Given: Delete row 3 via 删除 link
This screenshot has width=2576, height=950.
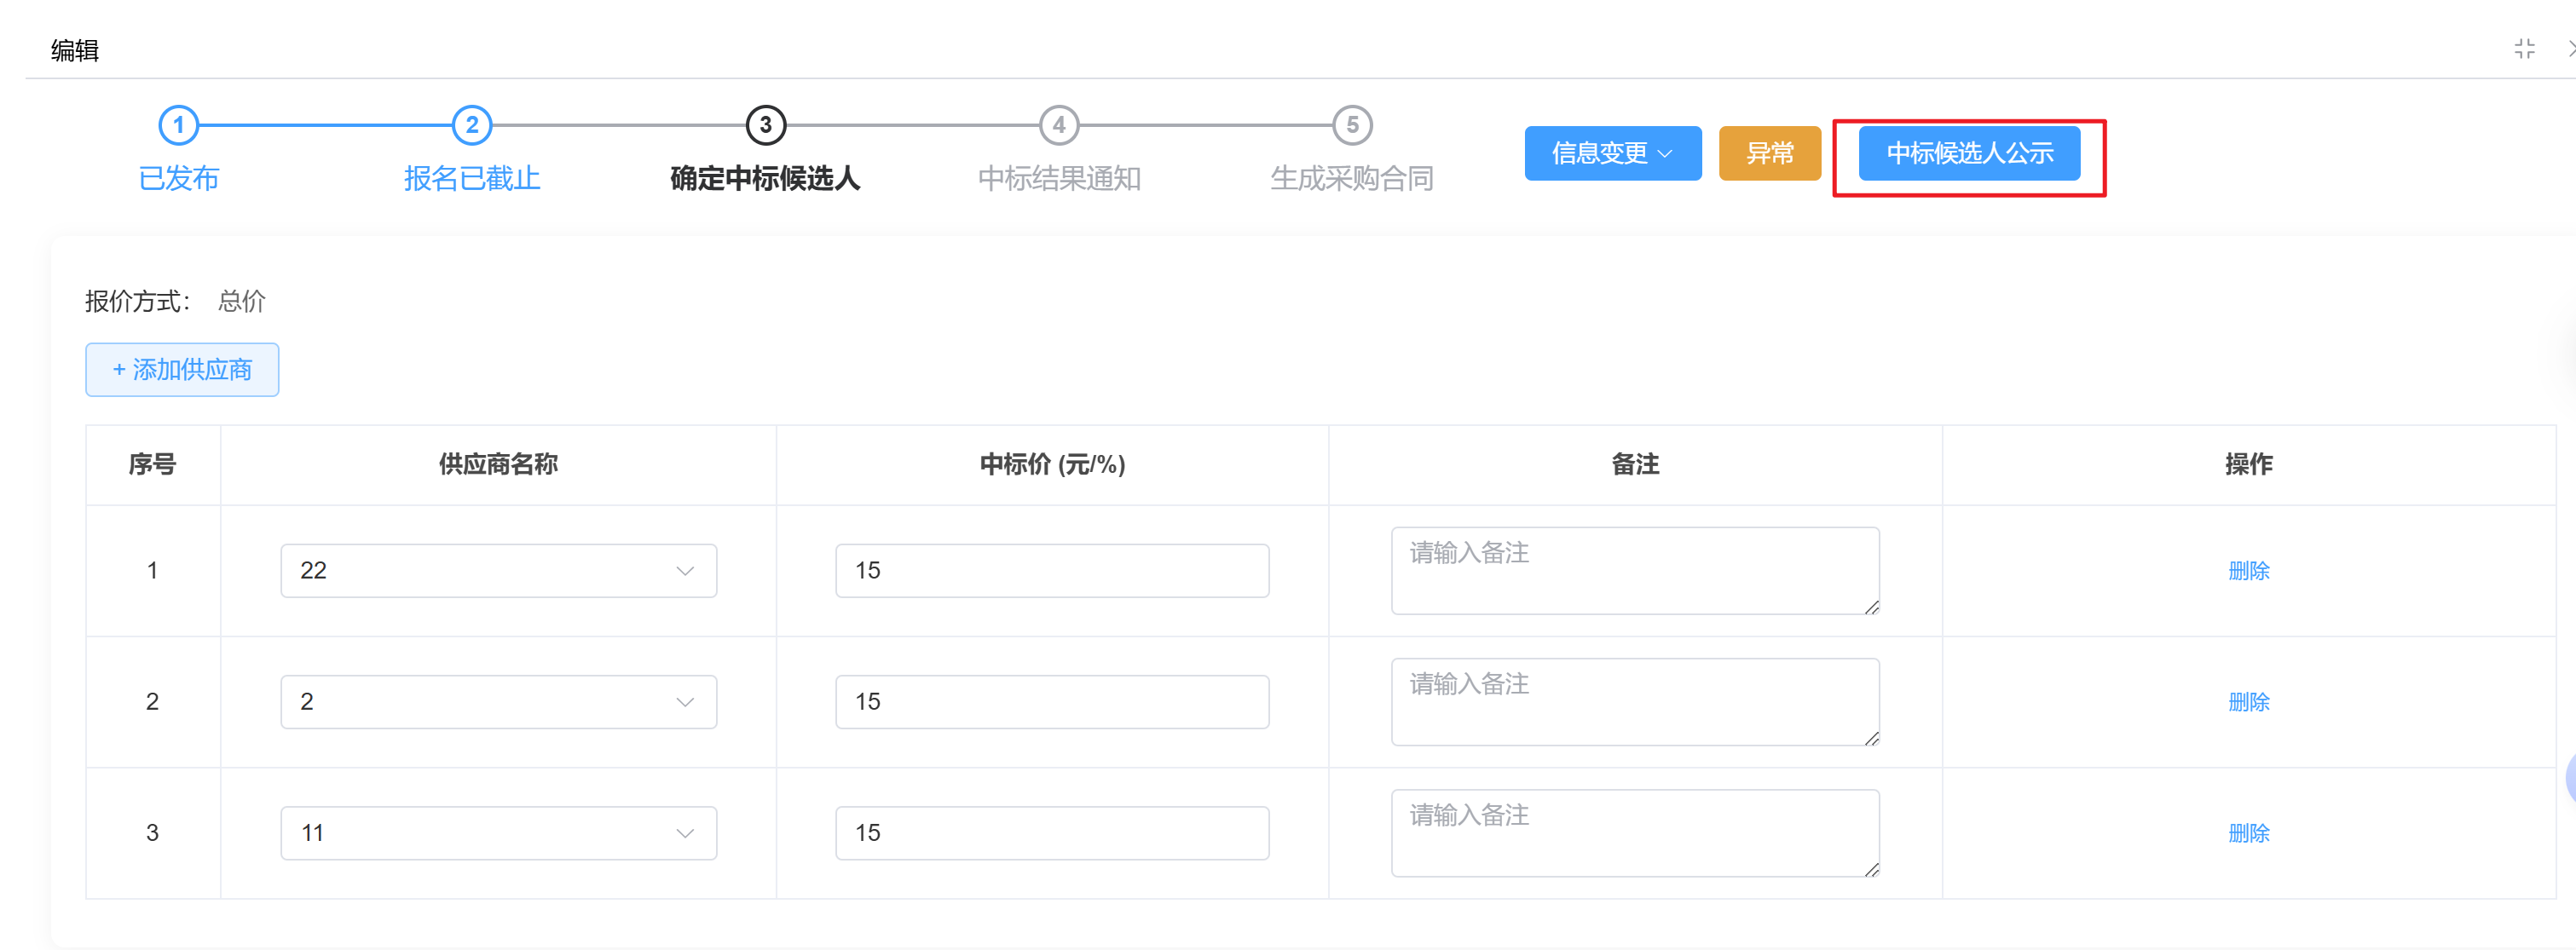Looking at the screenshot, I should click(2248, 832).
